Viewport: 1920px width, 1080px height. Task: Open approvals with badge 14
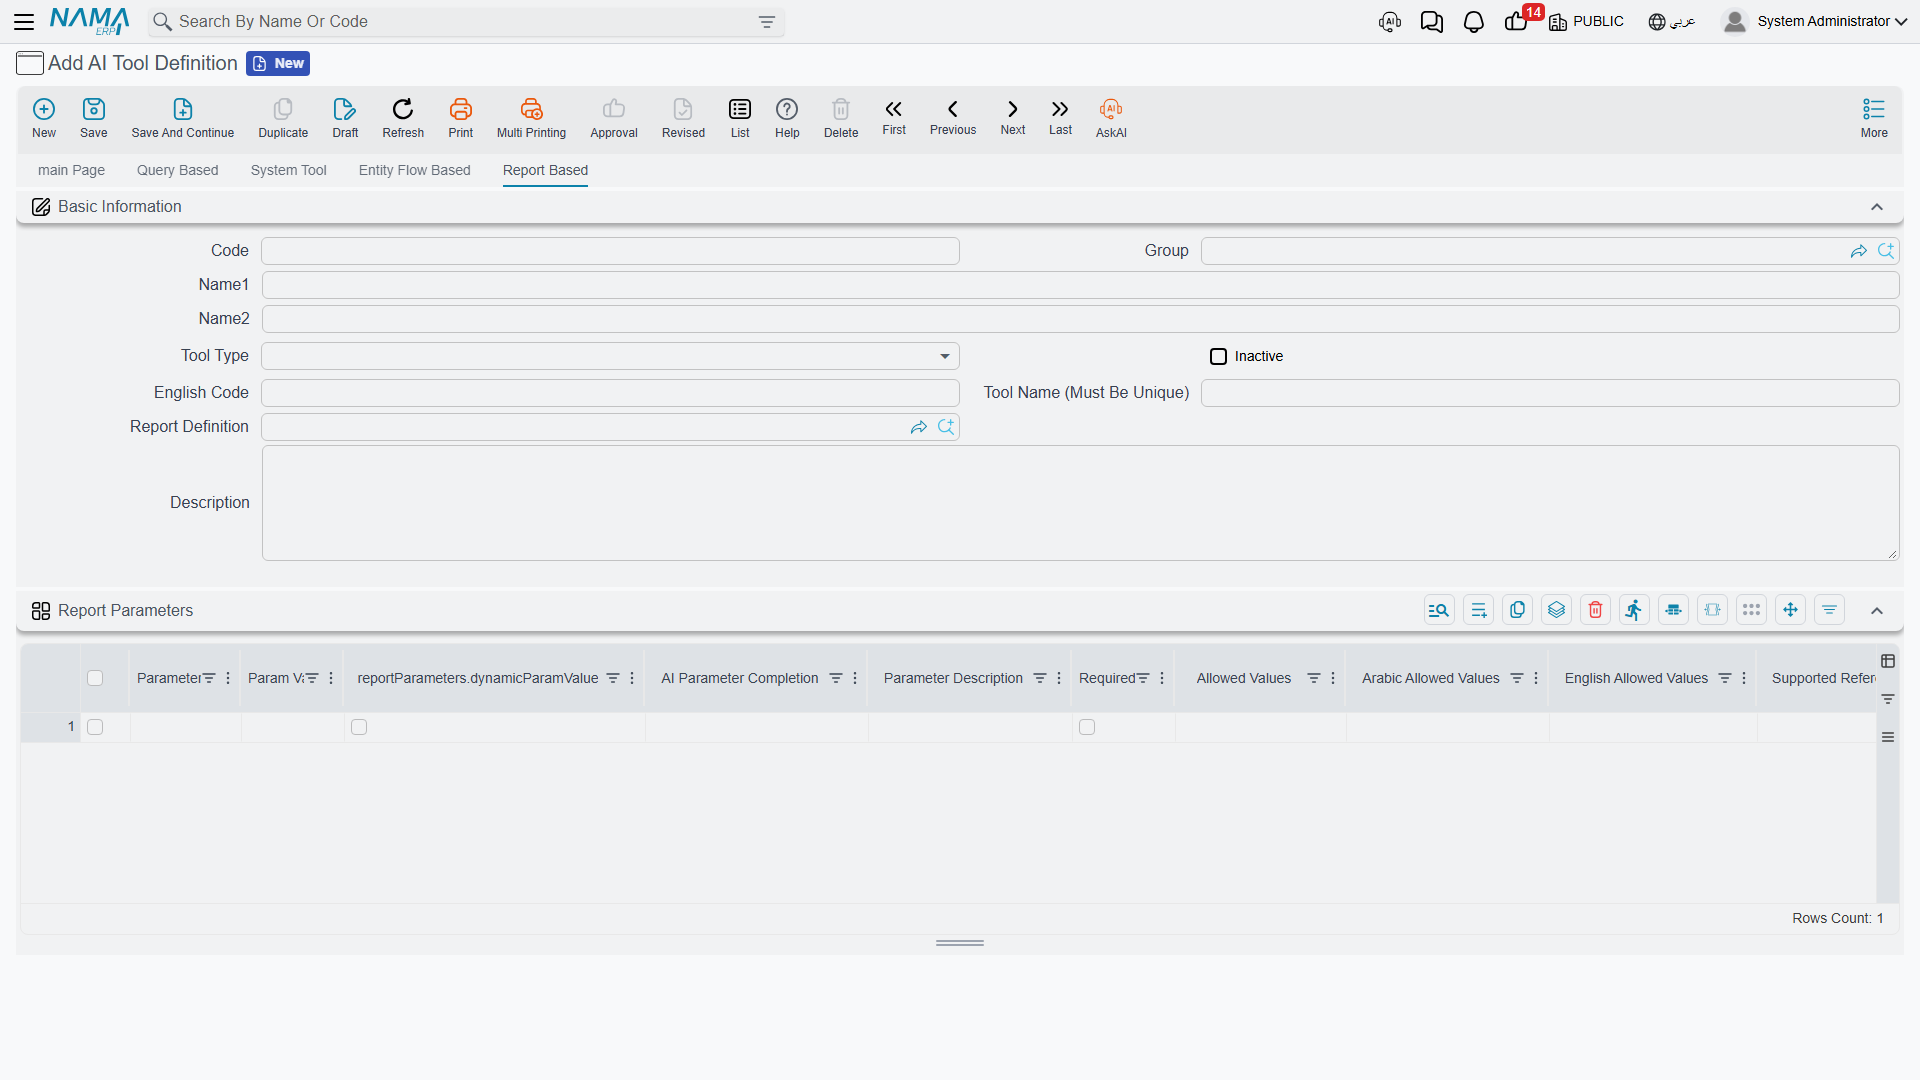1518,20
